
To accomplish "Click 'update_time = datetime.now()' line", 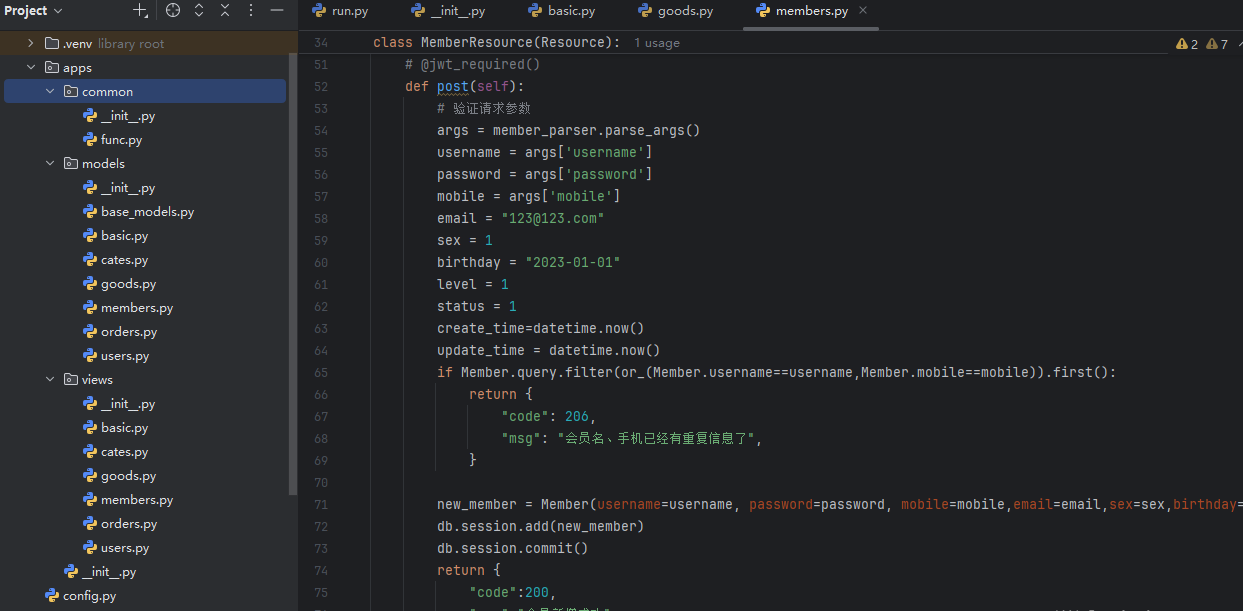I will tap(548, 350).
